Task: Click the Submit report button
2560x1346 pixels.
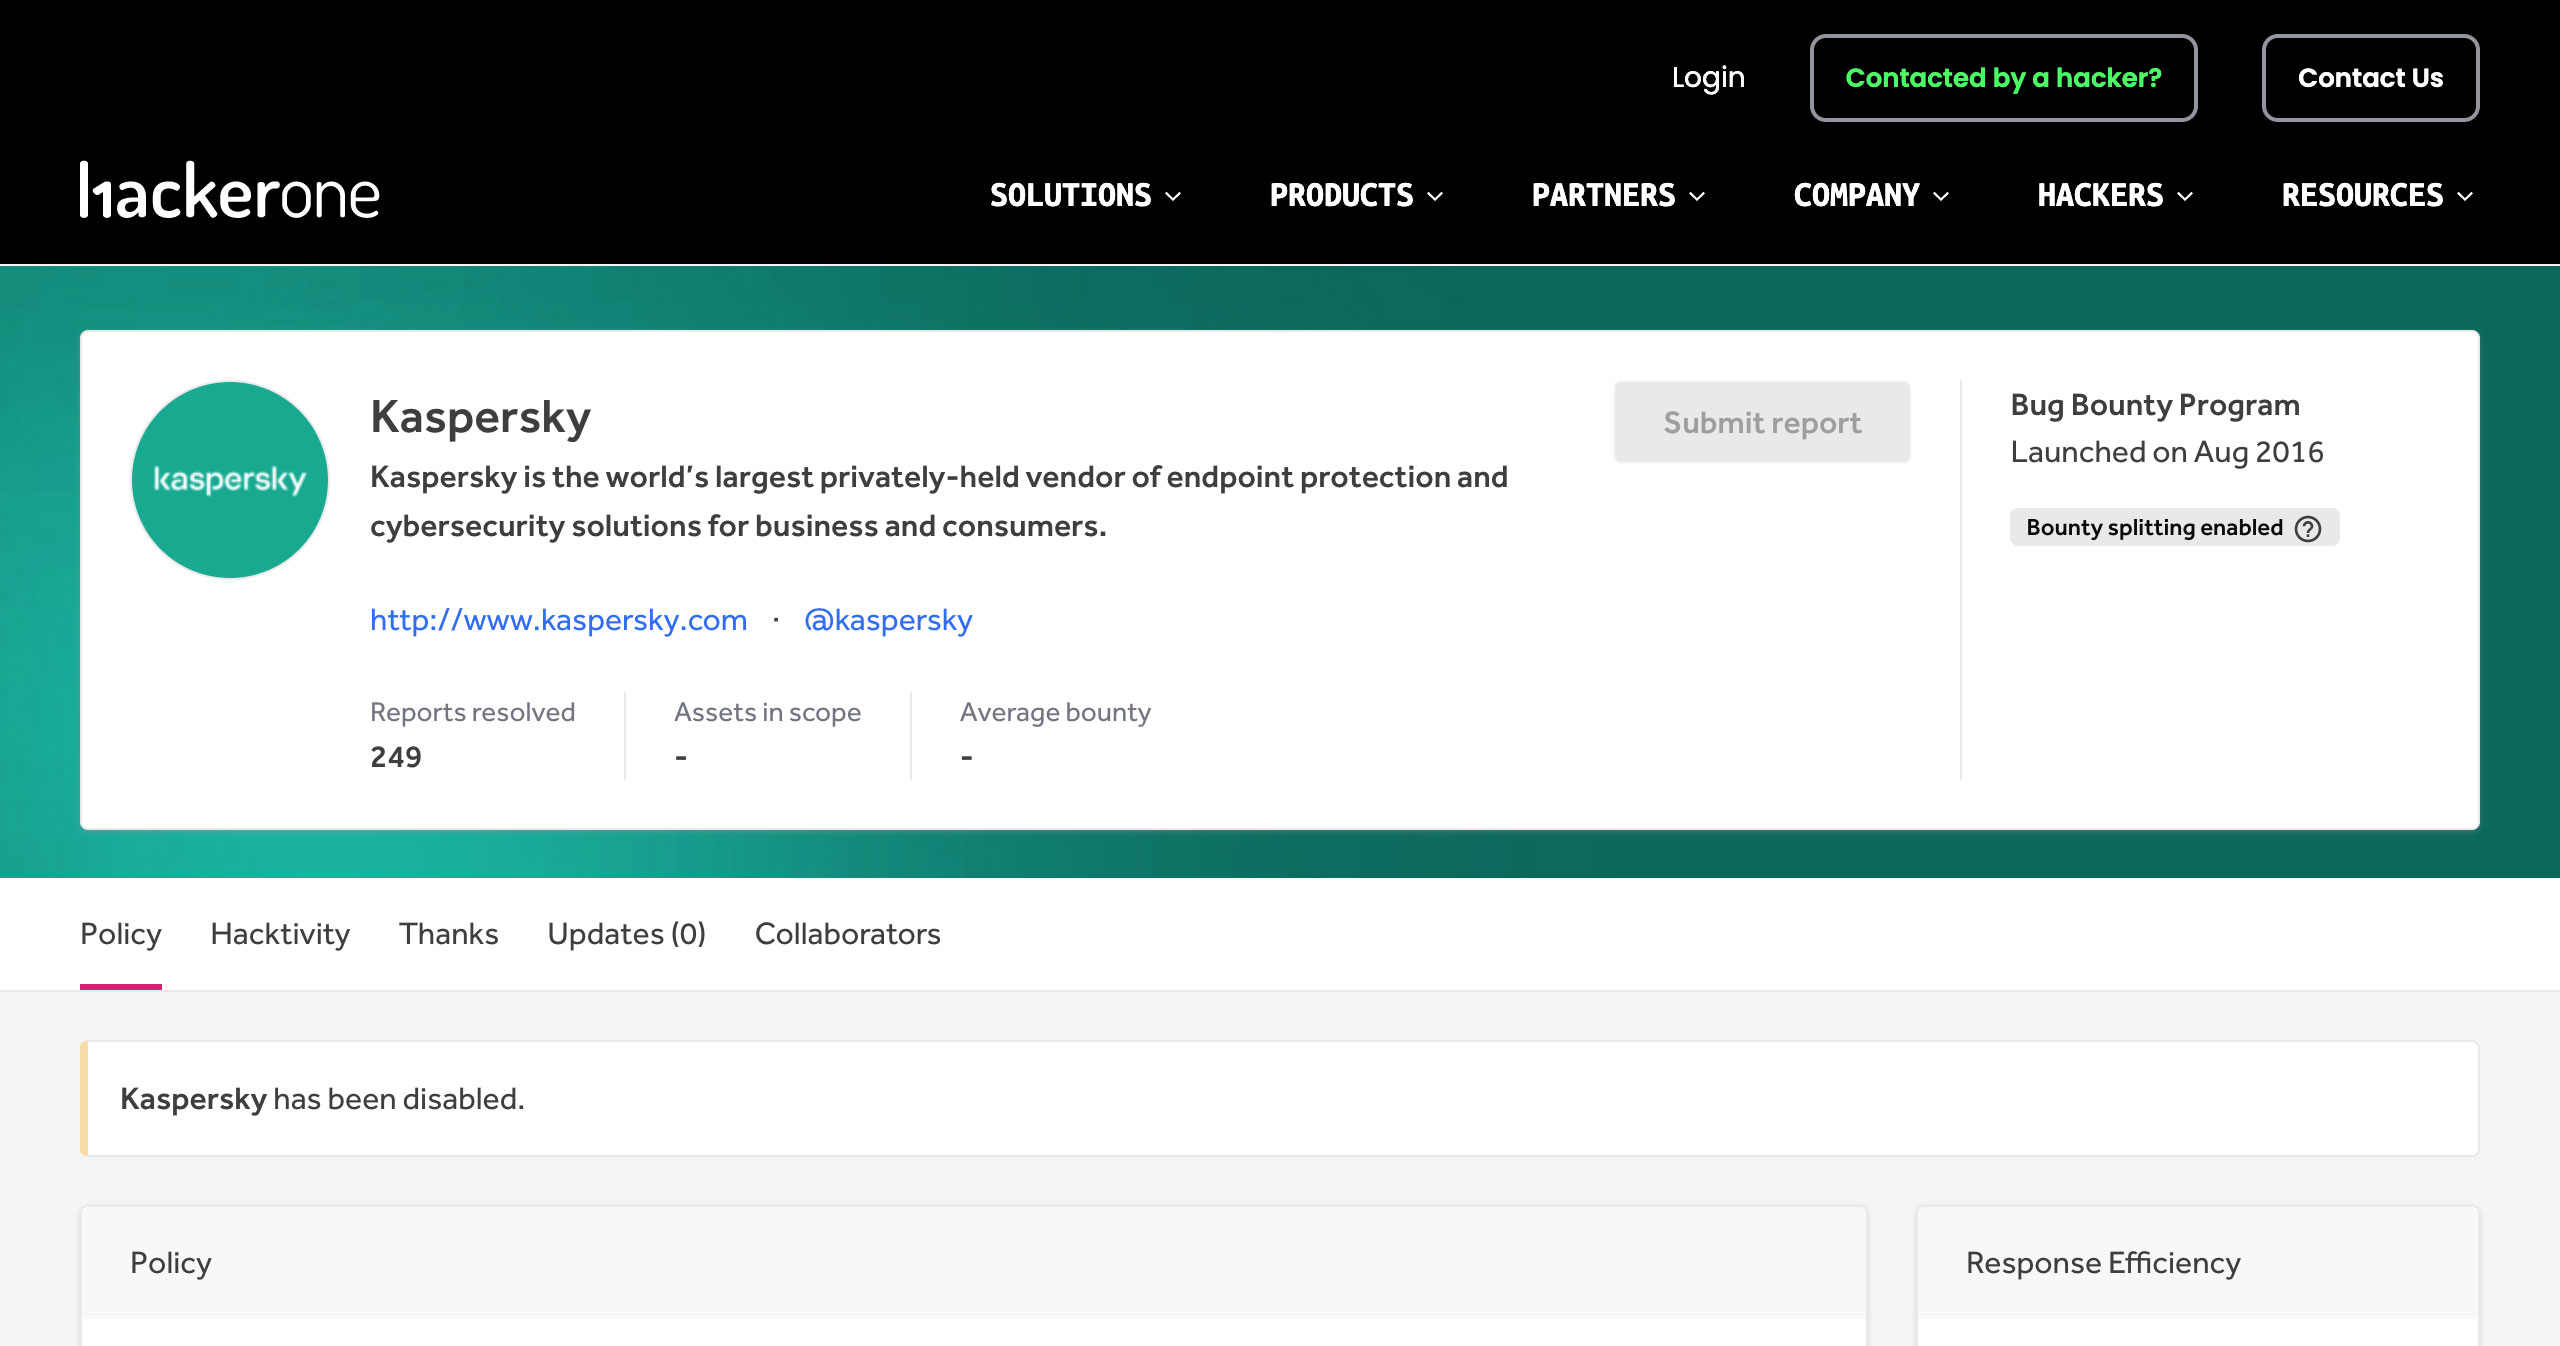Action: (1762, 422)
